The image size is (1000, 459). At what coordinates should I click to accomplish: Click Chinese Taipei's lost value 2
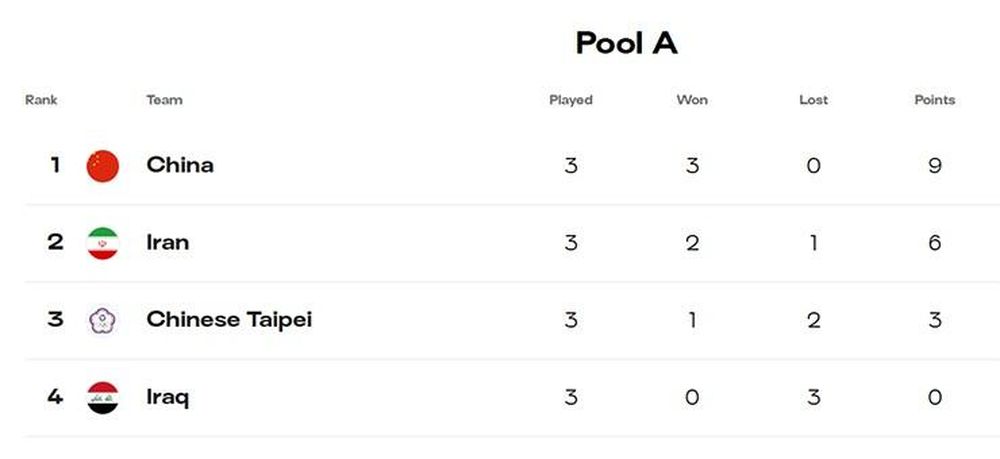pos(813,320)
